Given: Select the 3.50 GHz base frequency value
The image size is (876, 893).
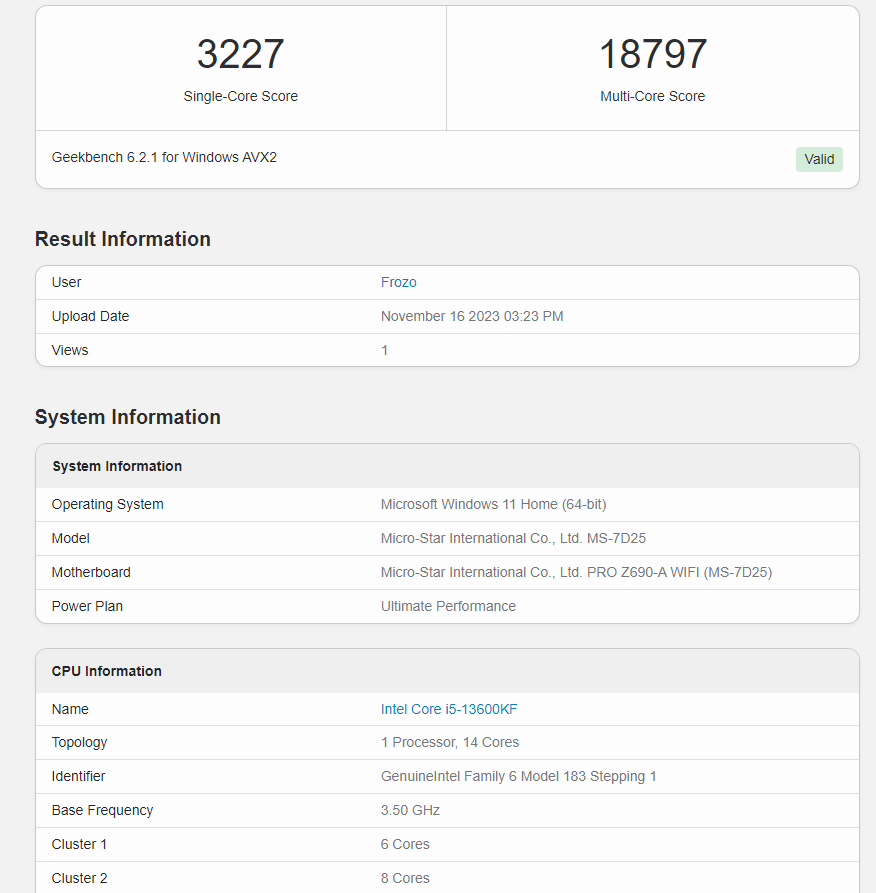Looking at the screenshot, I should (410, 810).
